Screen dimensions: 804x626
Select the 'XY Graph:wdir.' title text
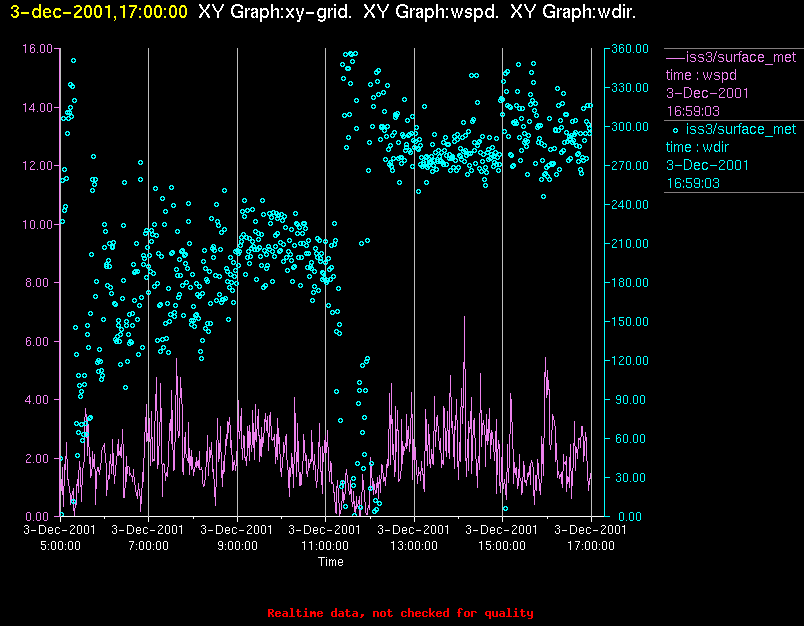coord(573,12)
